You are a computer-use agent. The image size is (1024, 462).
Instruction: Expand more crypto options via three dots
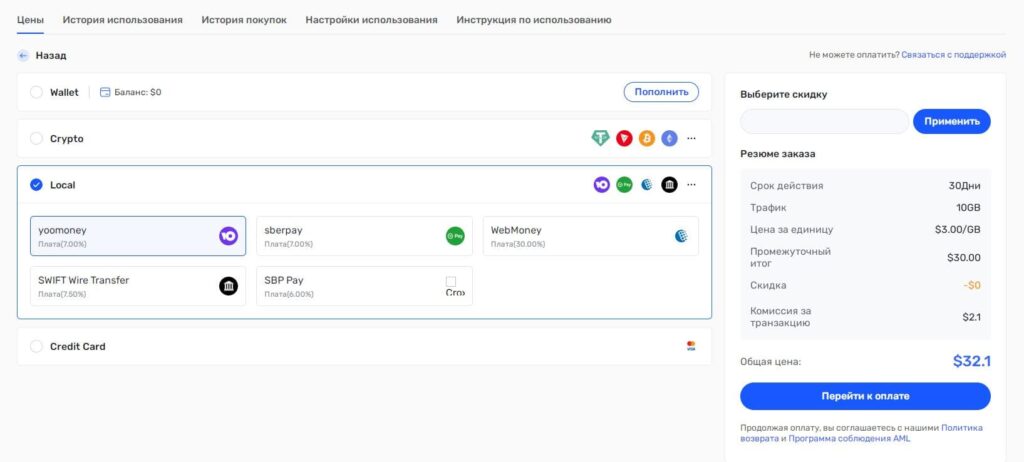(x=692, y=139)
